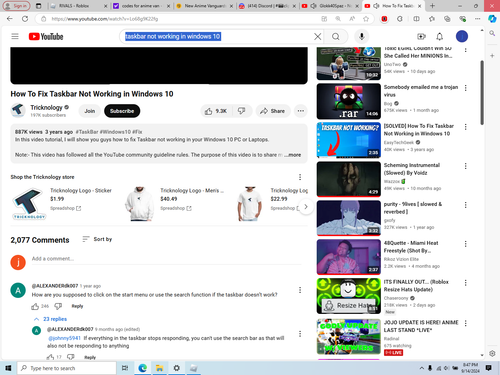Go back with browser back arrow
The image size is (500, 375).
click(x=9, y=19)
